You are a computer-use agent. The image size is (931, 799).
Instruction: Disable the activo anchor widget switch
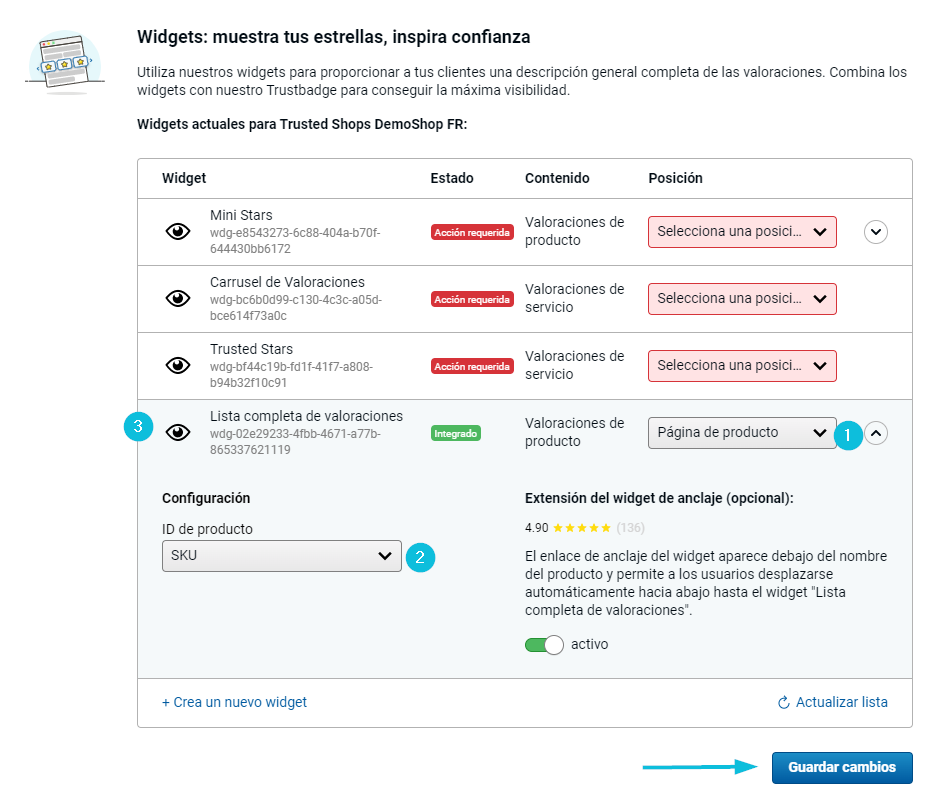pos(544,644)
